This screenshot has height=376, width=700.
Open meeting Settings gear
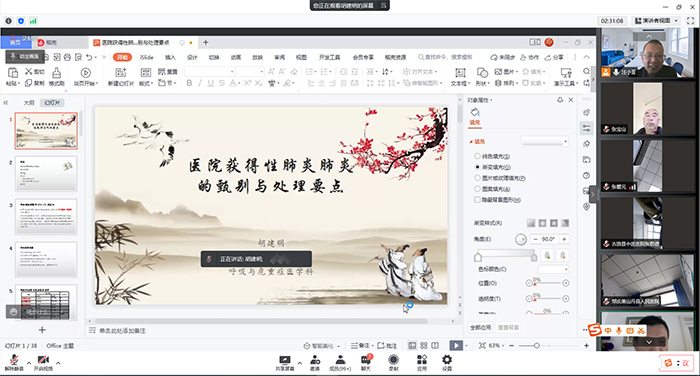[447, 362]
